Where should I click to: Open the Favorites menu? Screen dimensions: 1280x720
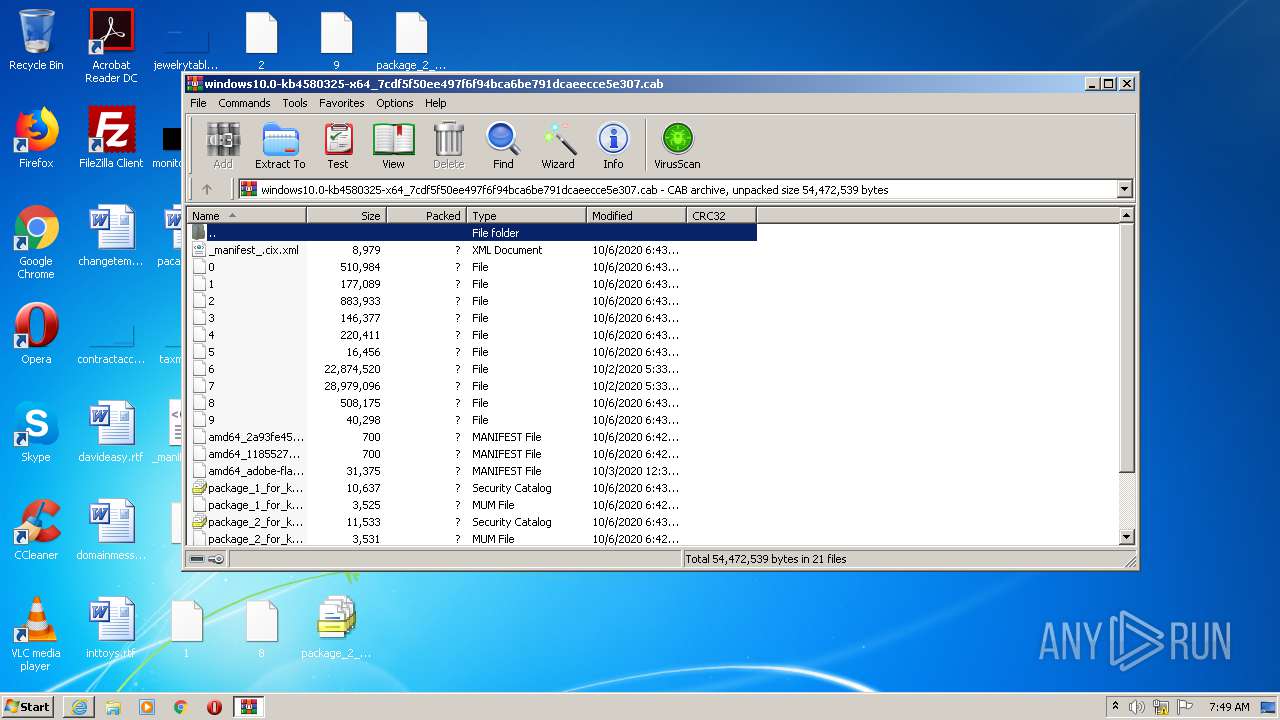(342, 103)
